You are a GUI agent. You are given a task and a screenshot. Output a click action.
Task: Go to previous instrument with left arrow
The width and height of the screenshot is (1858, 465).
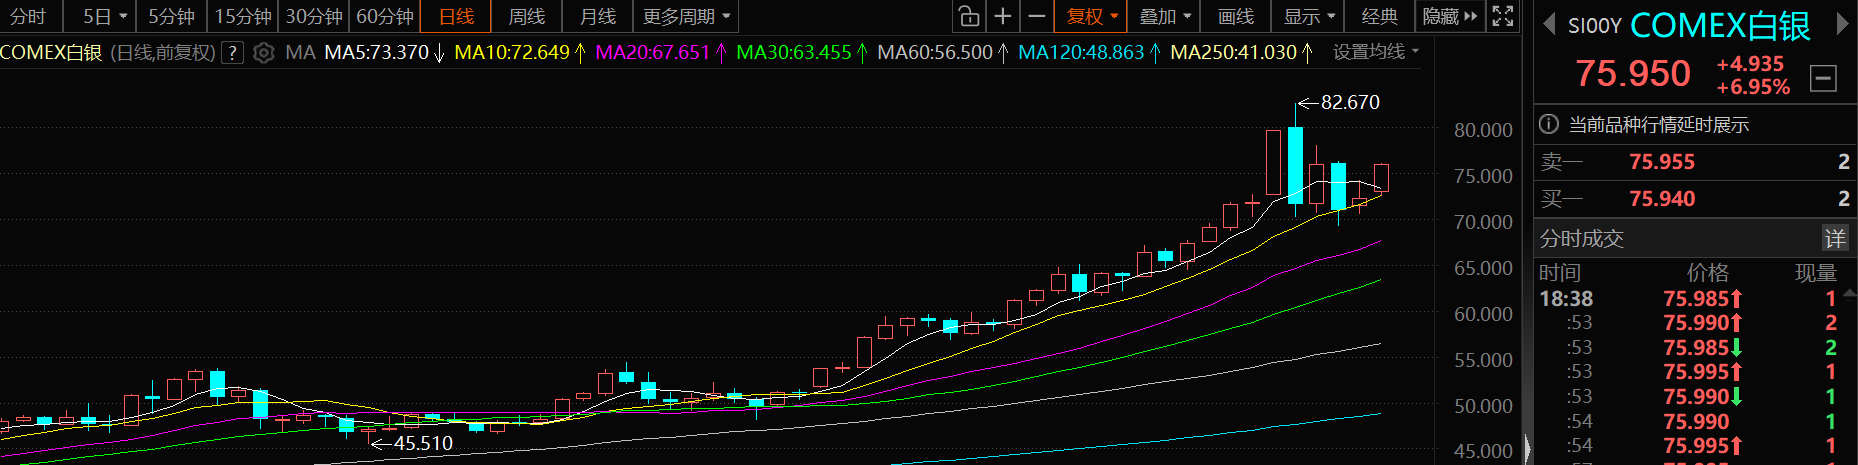point(1549,24)
